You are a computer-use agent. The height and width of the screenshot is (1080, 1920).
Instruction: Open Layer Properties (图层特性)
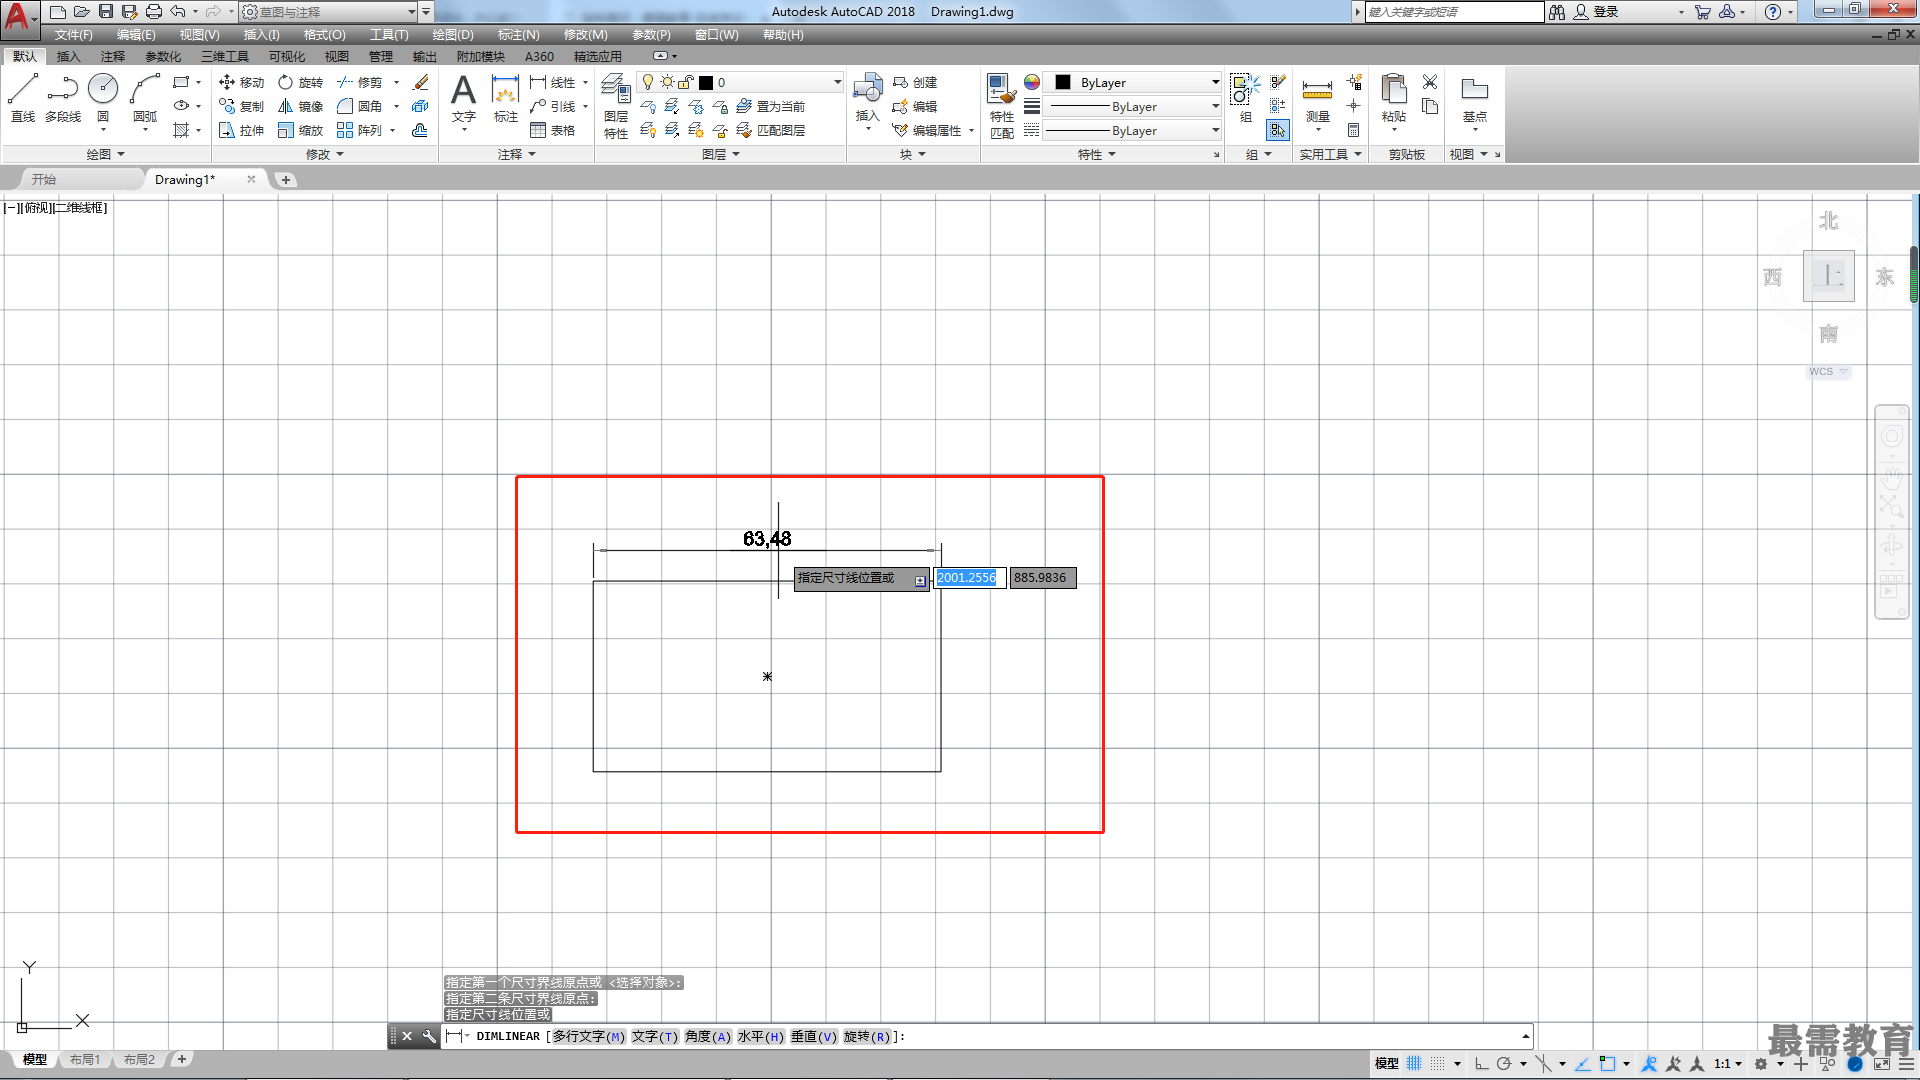coord(616,105)
